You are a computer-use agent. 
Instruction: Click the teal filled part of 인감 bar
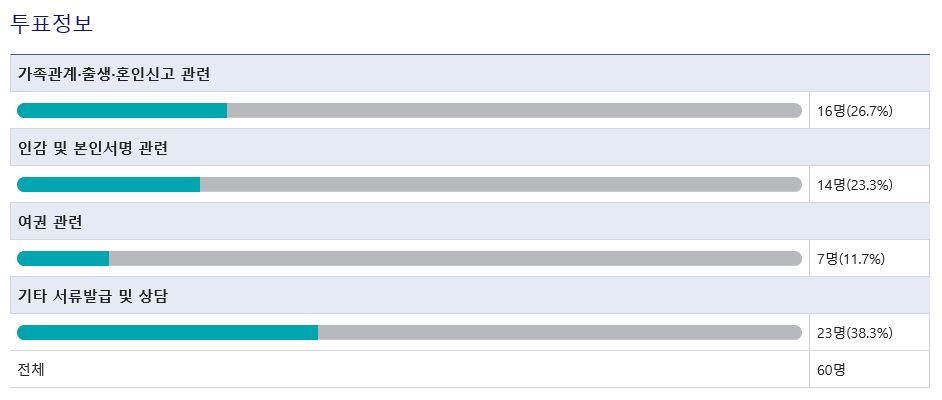point(108,184)
